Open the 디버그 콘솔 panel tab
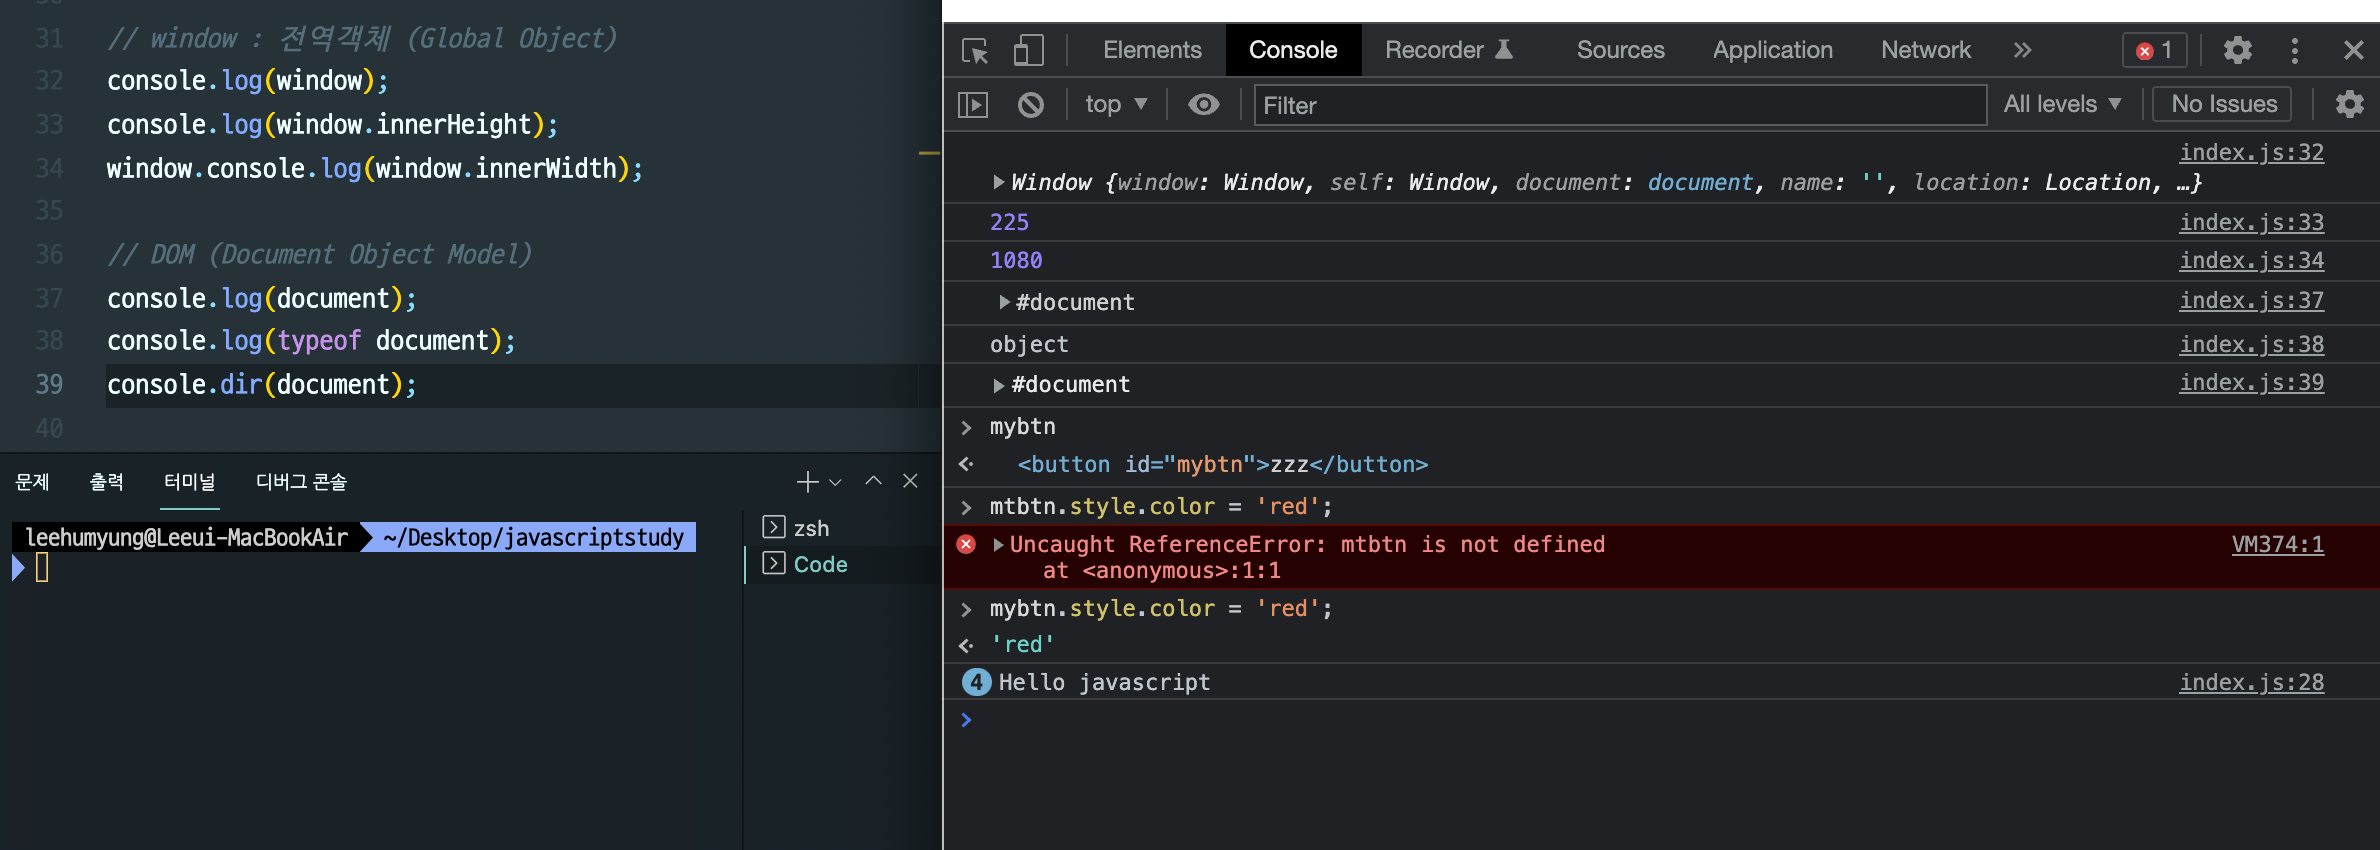This screenshot has height=850, width=2380. (301, 482)
